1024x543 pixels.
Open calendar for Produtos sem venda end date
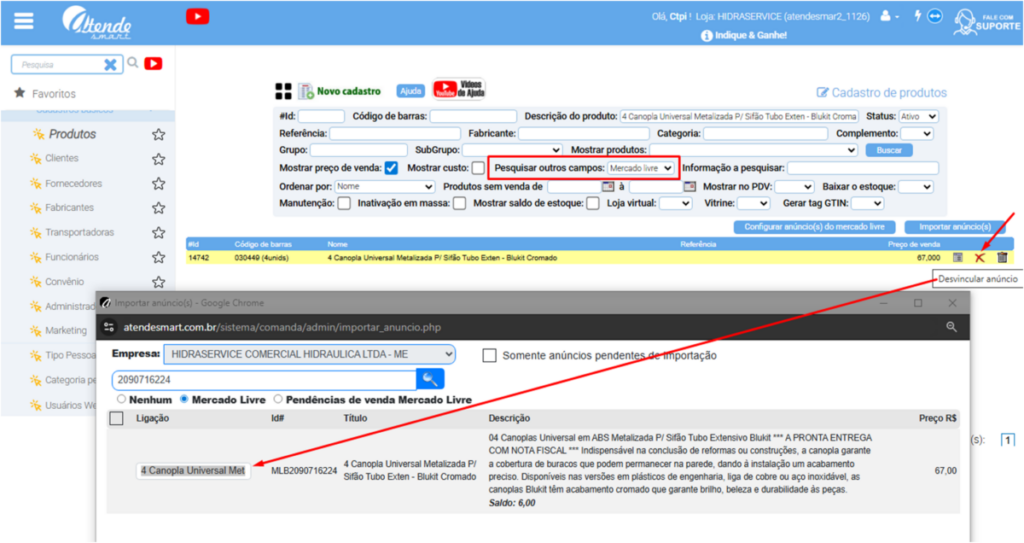690,186
